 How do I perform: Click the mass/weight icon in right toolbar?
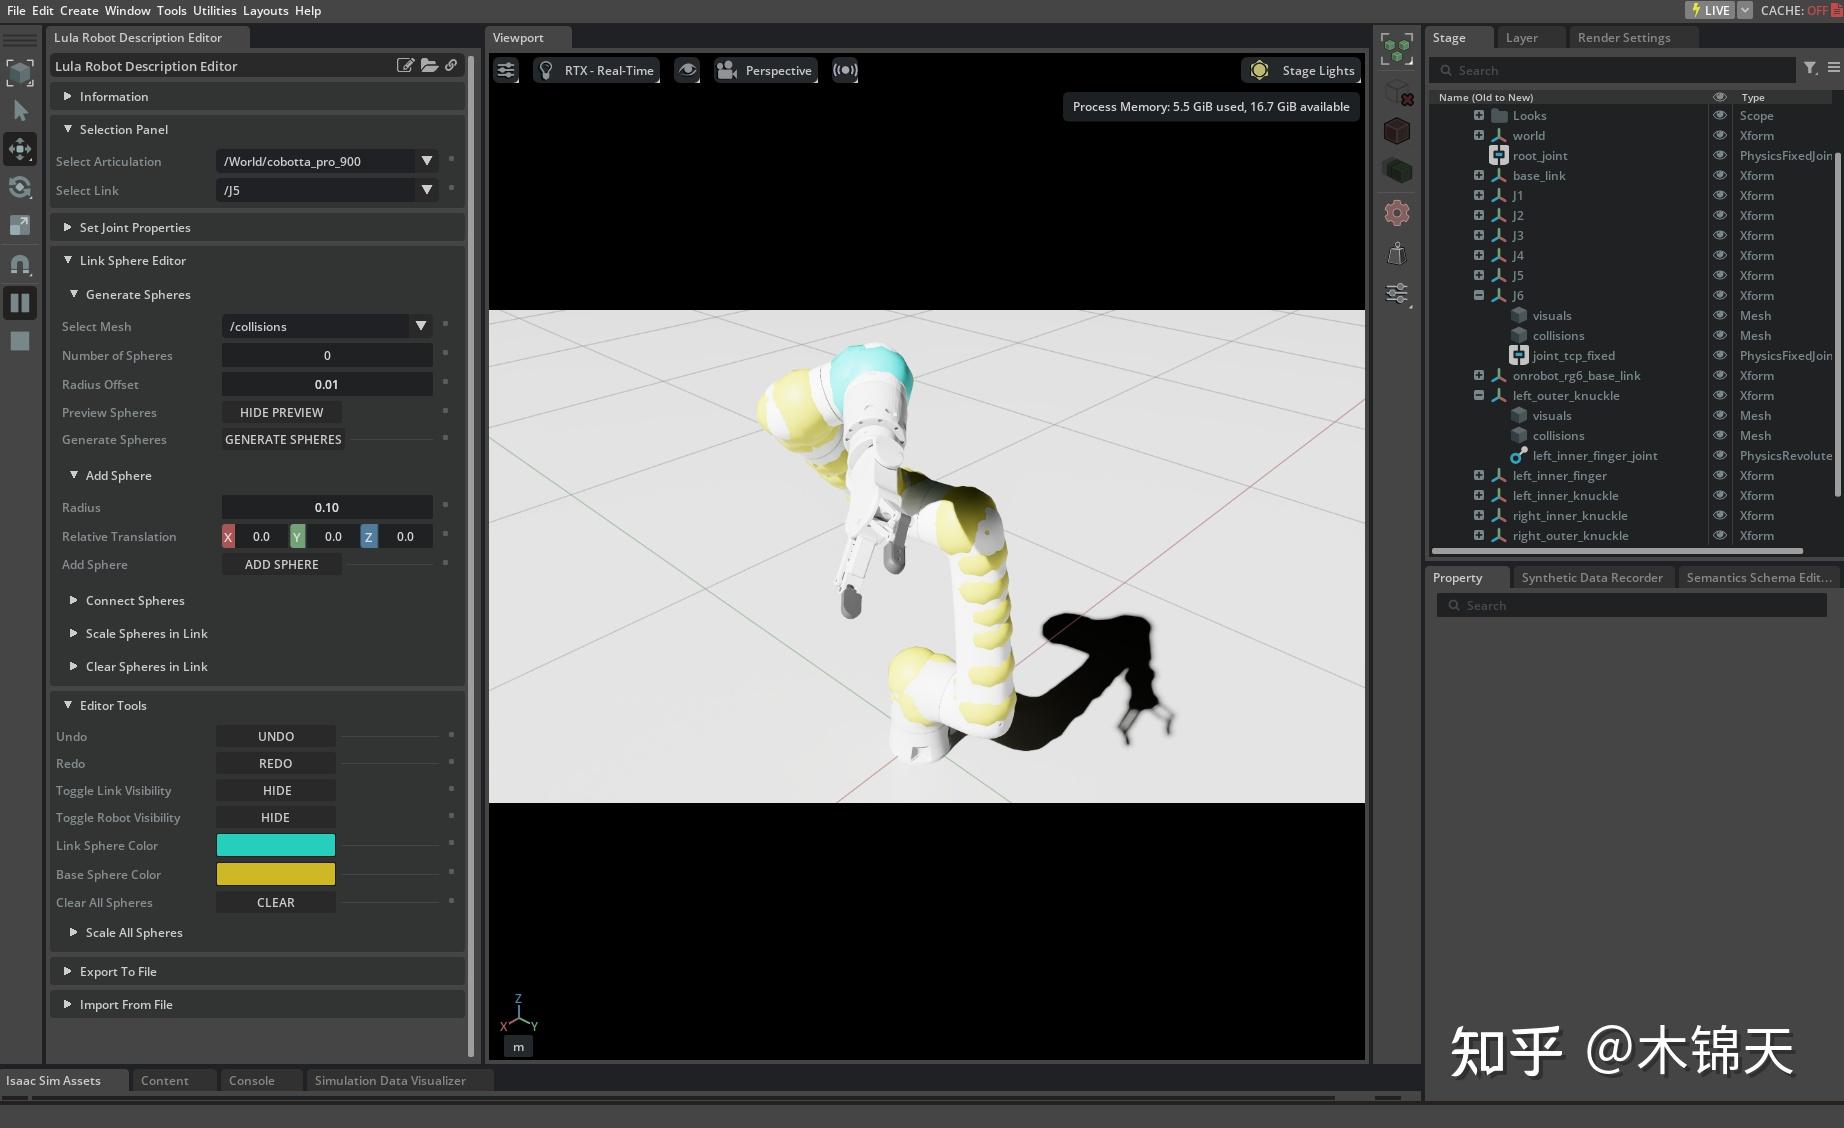[1396, 253]
